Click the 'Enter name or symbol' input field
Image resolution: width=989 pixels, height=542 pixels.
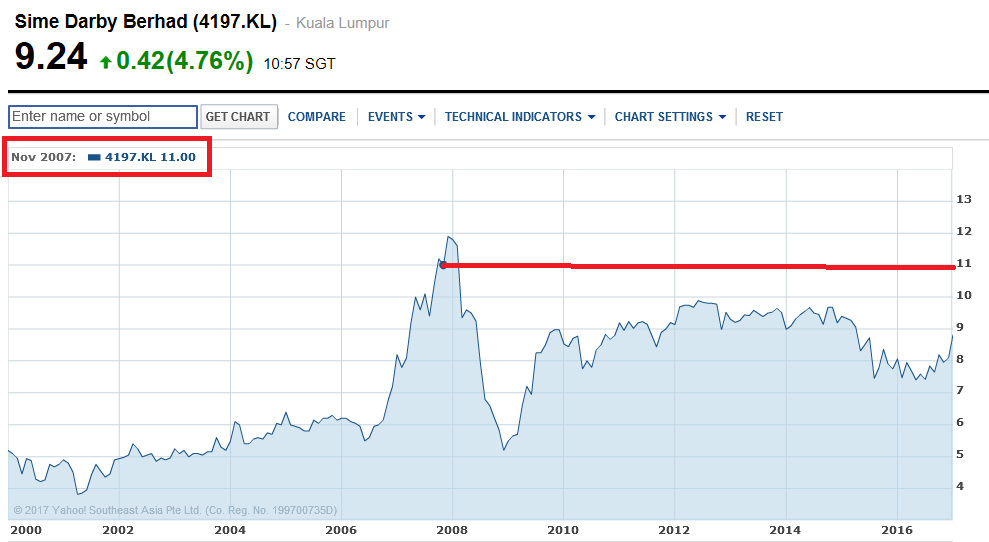point(103,117)
